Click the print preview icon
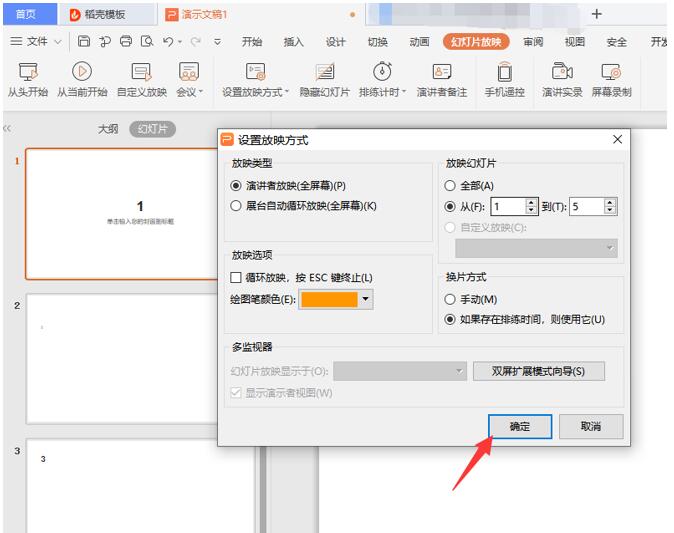The image size is (674, 533). [147, 41]
